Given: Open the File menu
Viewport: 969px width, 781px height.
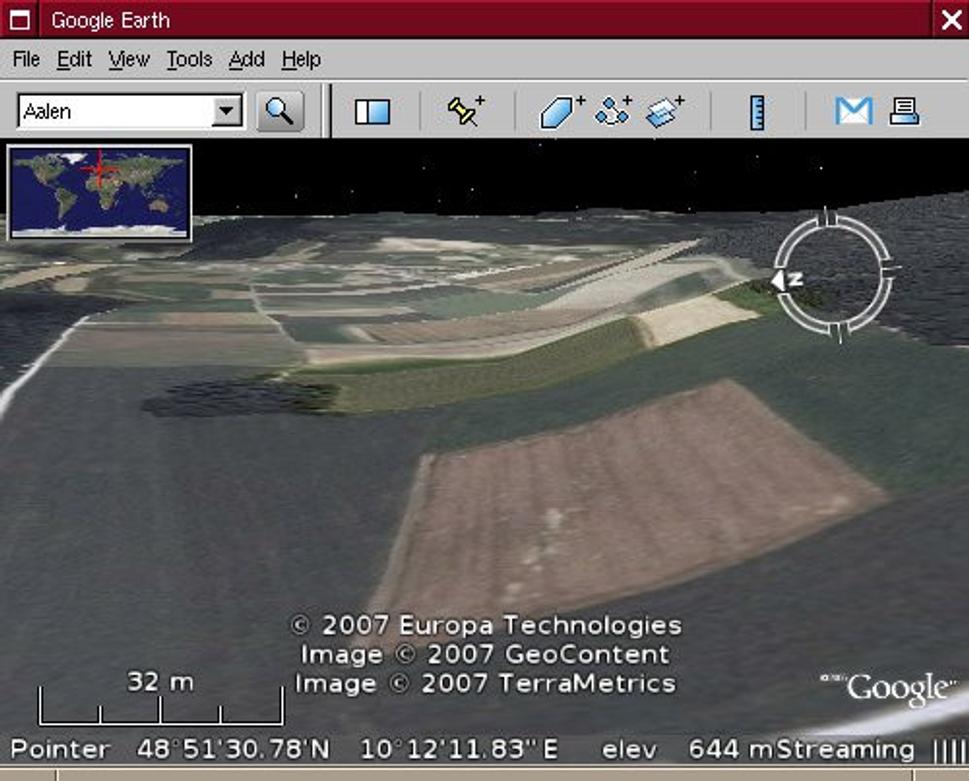Looking at the screenshot, I should 27,59.
